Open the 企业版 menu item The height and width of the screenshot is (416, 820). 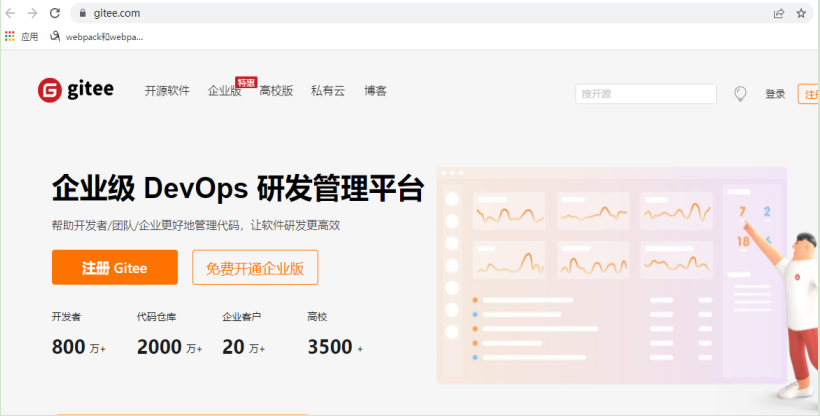click(x=225, y=91)
